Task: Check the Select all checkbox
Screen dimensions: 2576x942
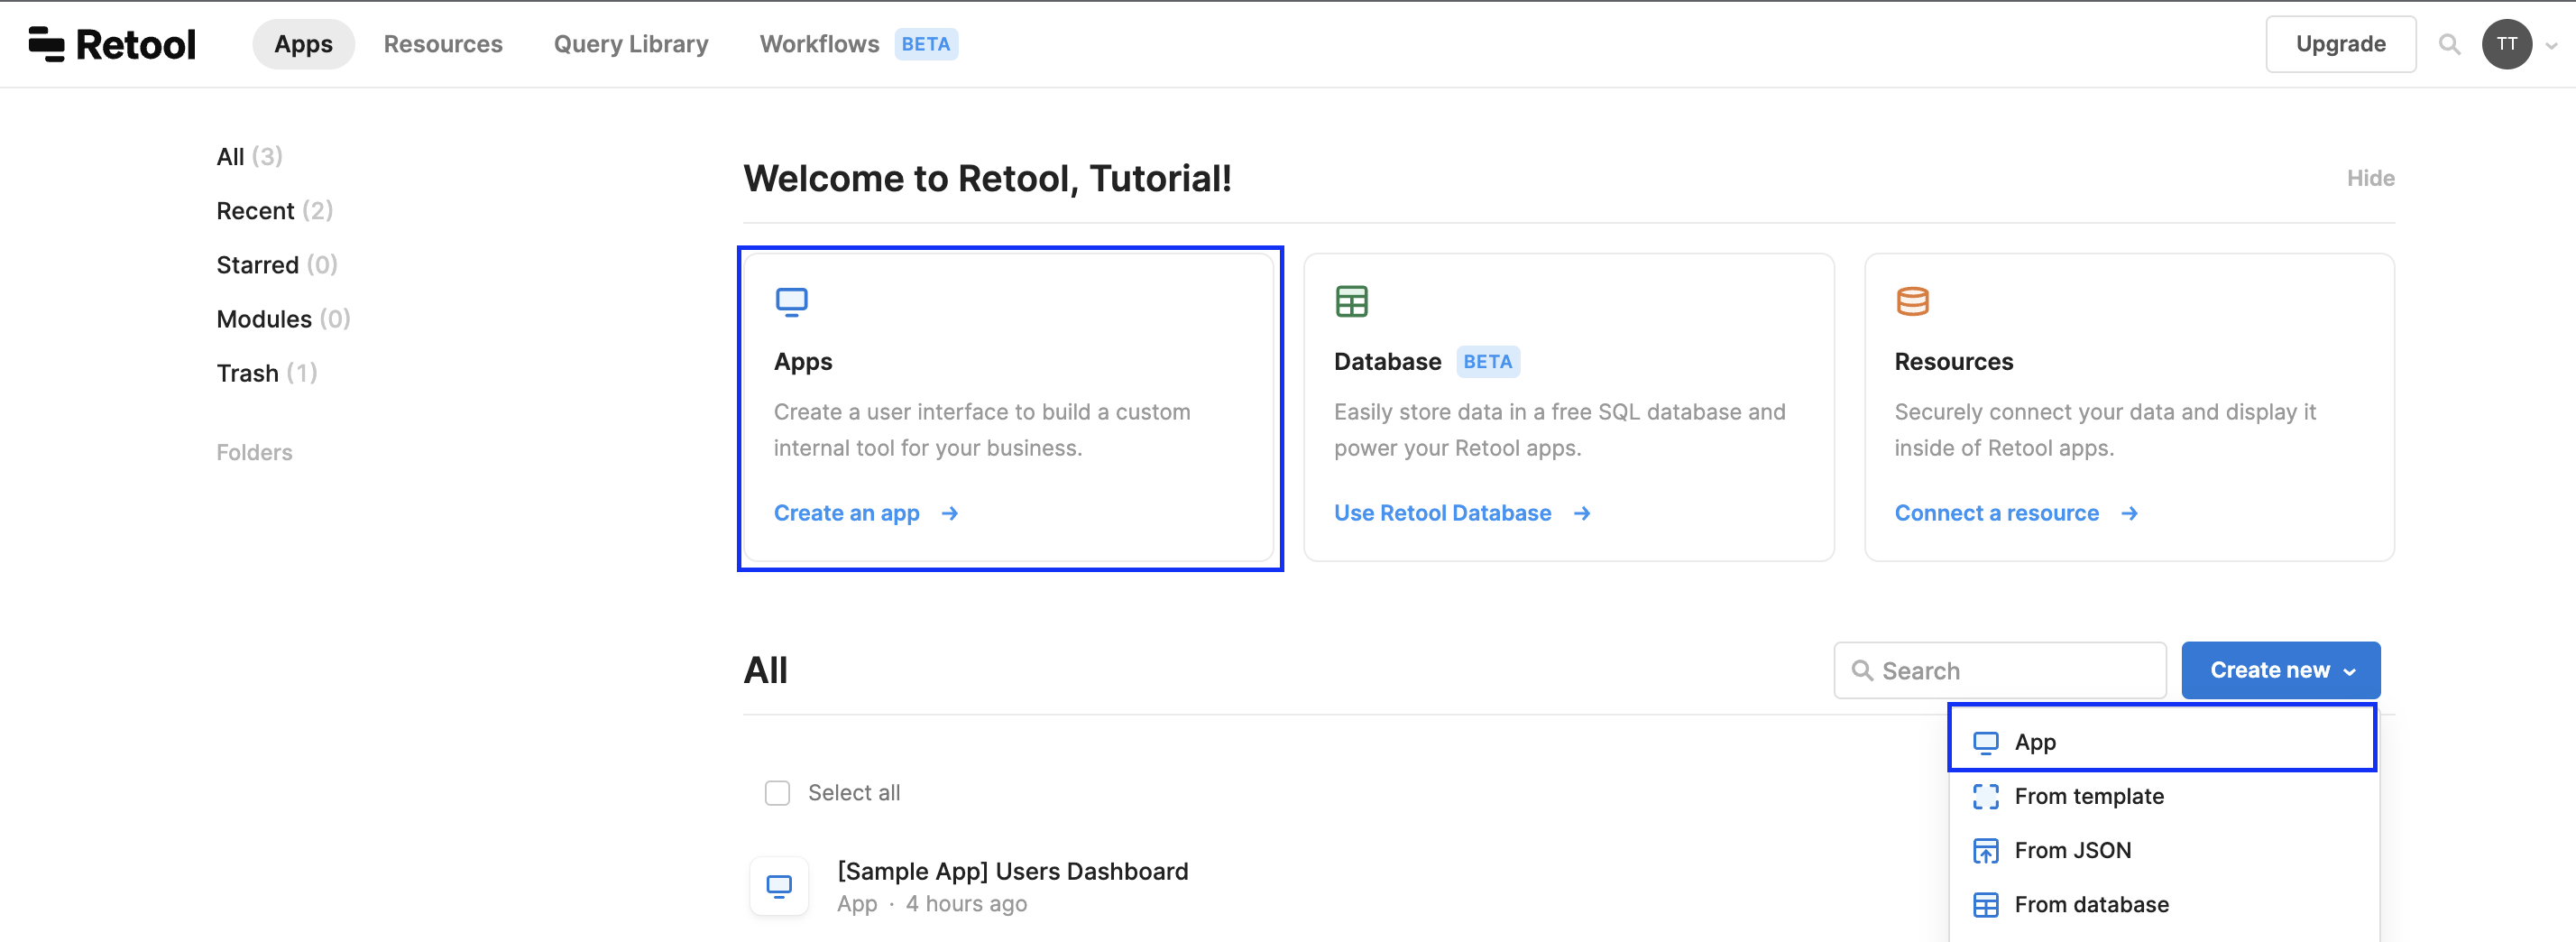Action: coord(777,792)
